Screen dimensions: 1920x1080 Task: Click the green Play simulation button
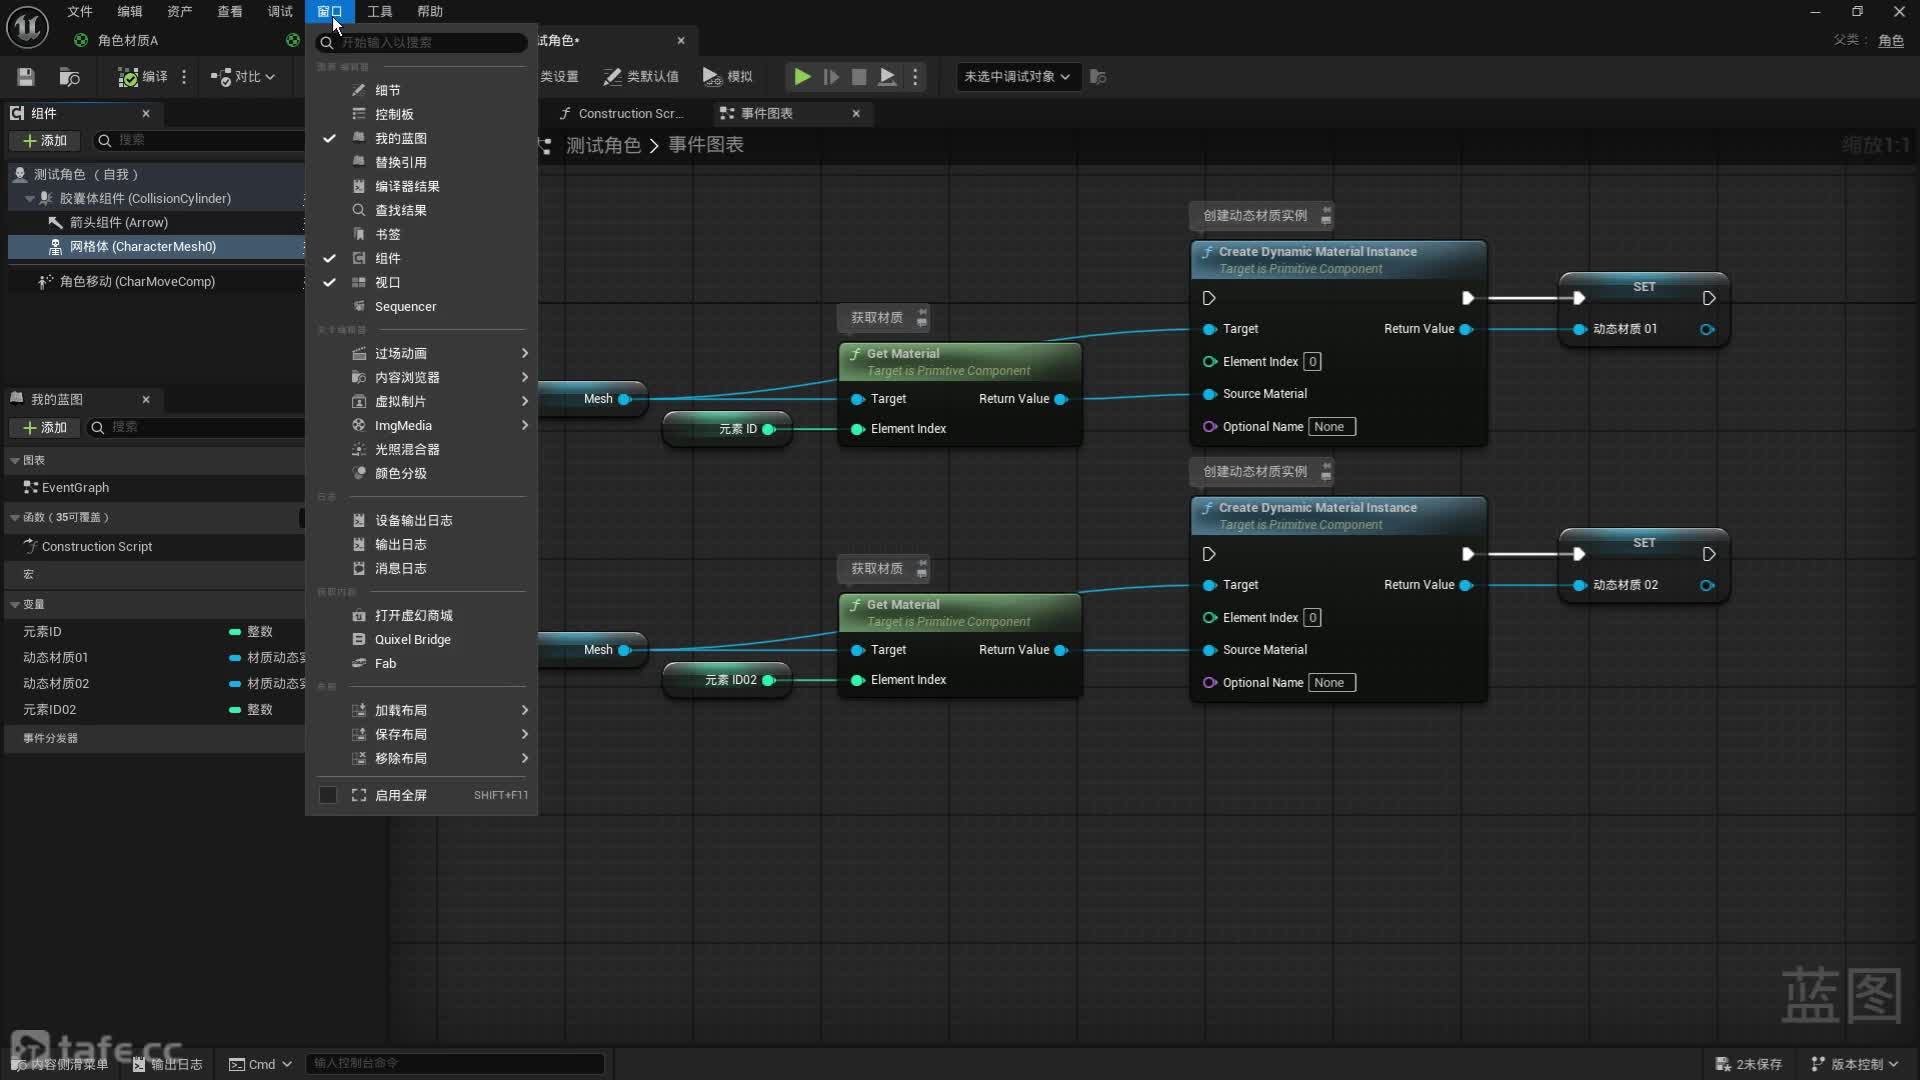click(802, 76)
